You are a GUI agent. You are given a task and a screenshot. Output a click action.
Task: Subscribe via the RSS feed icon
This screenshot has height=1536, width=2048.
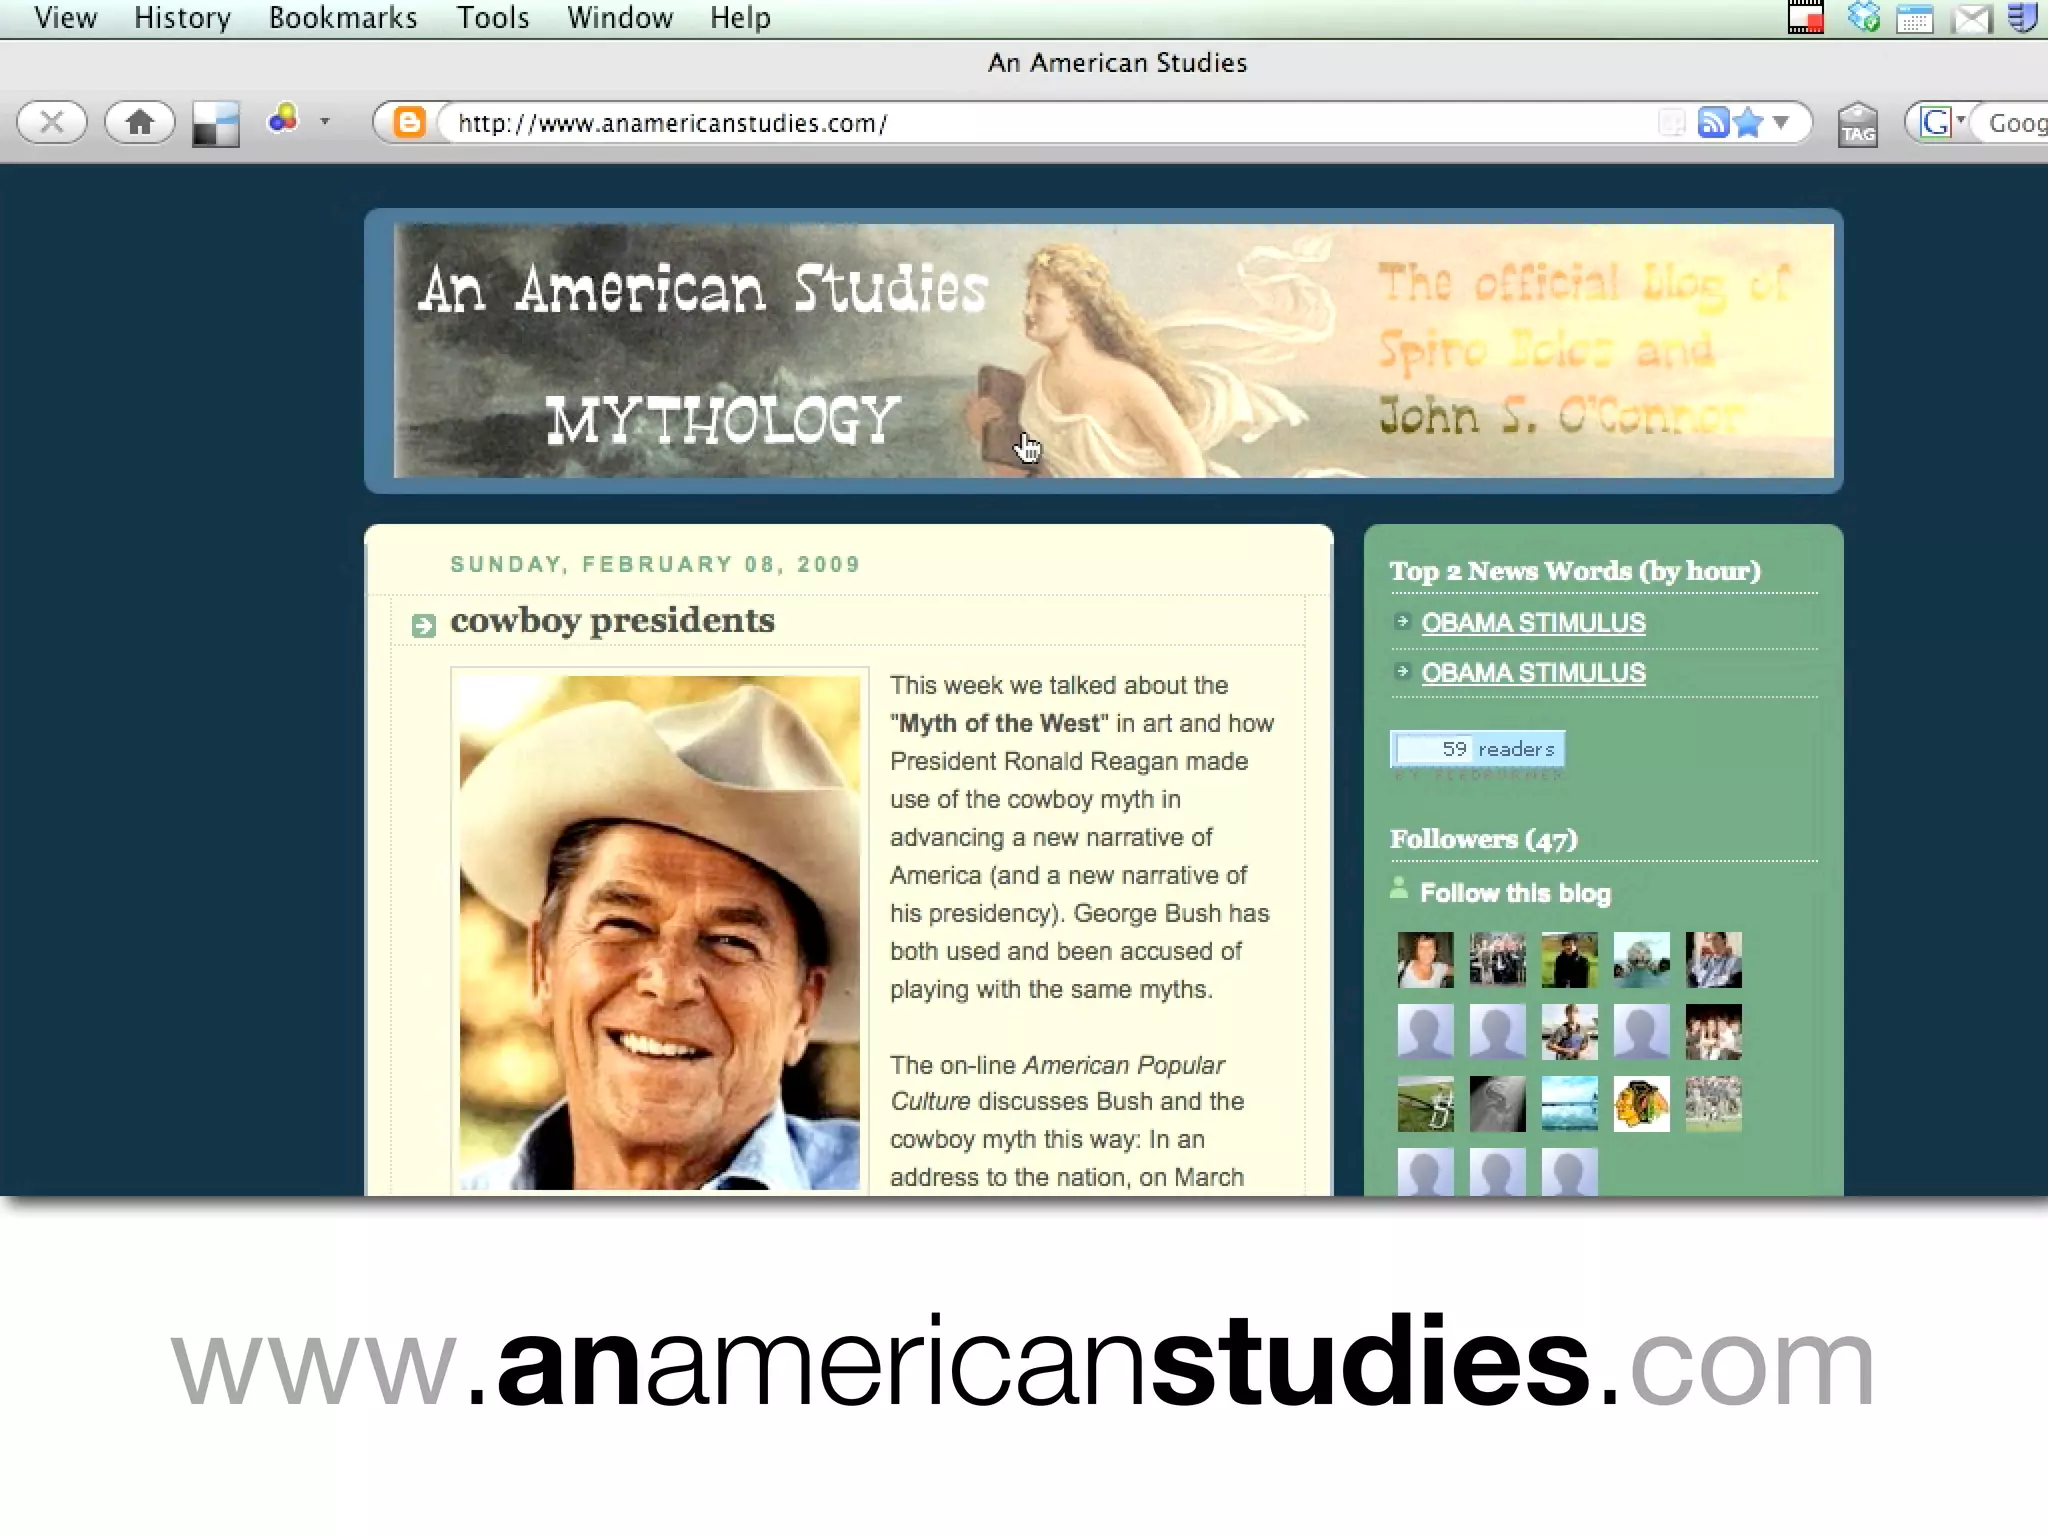click(1713, 123)
